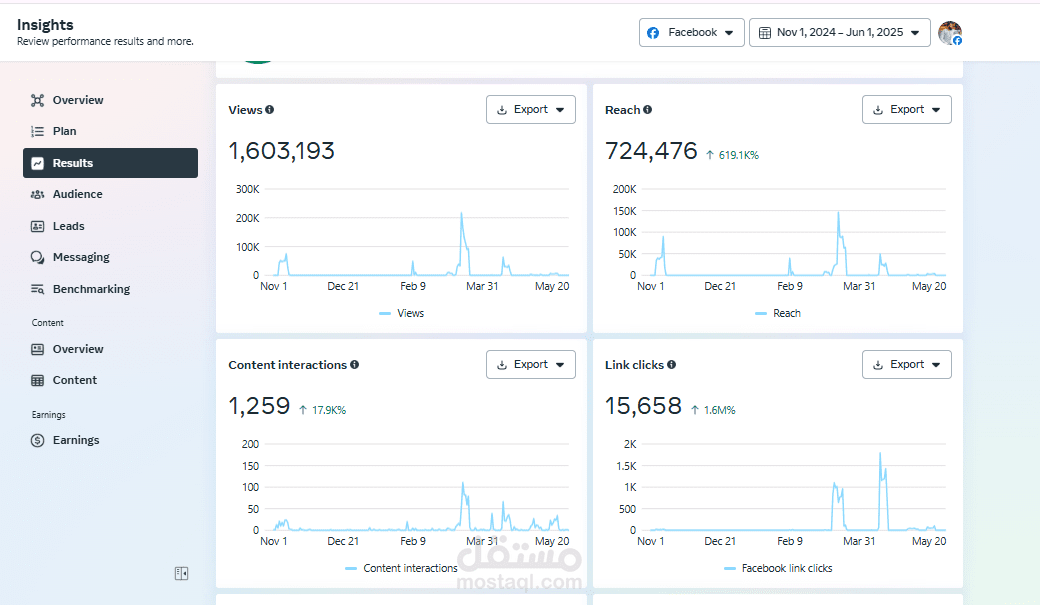Click the 1.6M% link clicks increase indicator
The width and height of the screenshot is (1040, 605).
[x=713, y=410]
